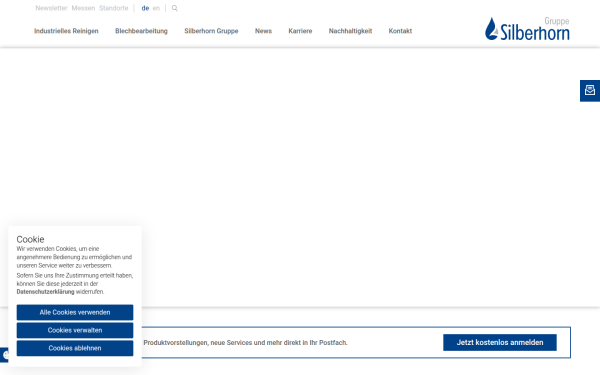Click the Silberhorn Gruppe logo
Image resolution: width=600 pixels, height=375 pixels.
pyautogui.click(x=527, y=29)
